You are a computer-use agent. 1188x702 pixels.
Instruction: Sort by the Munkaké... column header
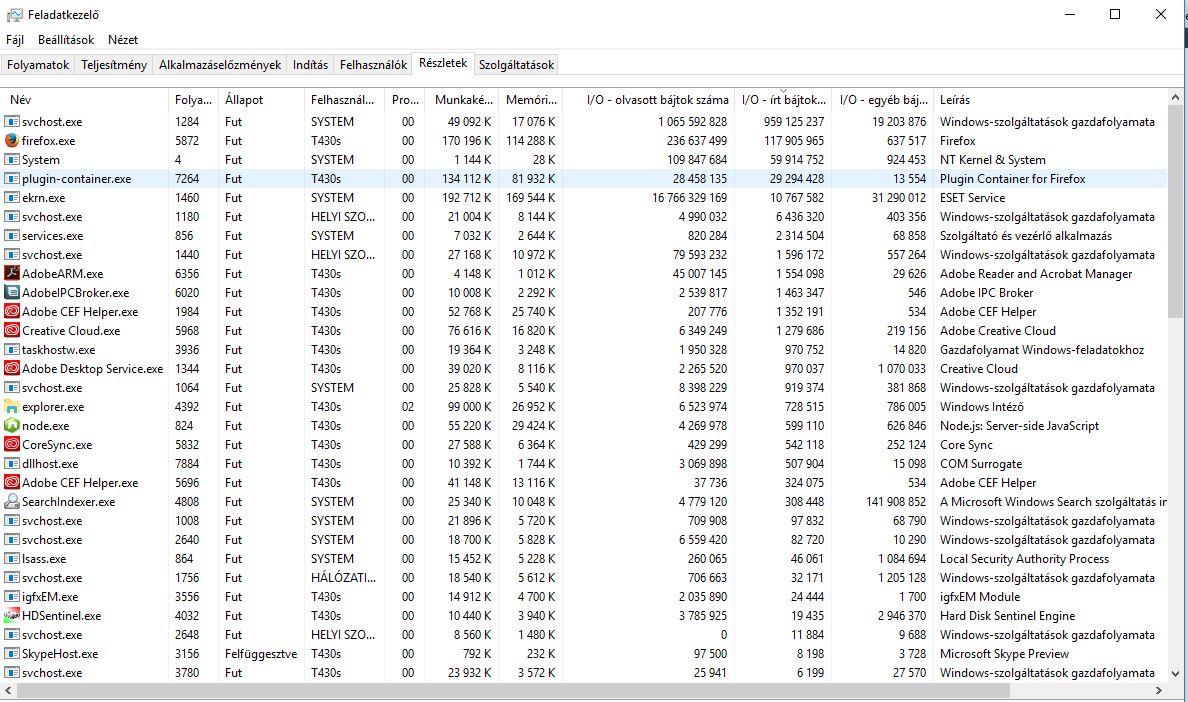(461, 100)
